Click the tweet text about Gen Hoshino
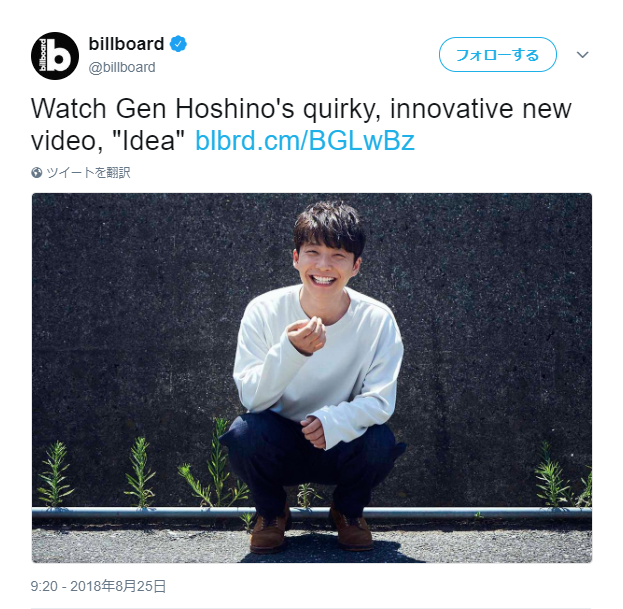Viewport: 623px width, 609px height. click(x=301, y=124)
